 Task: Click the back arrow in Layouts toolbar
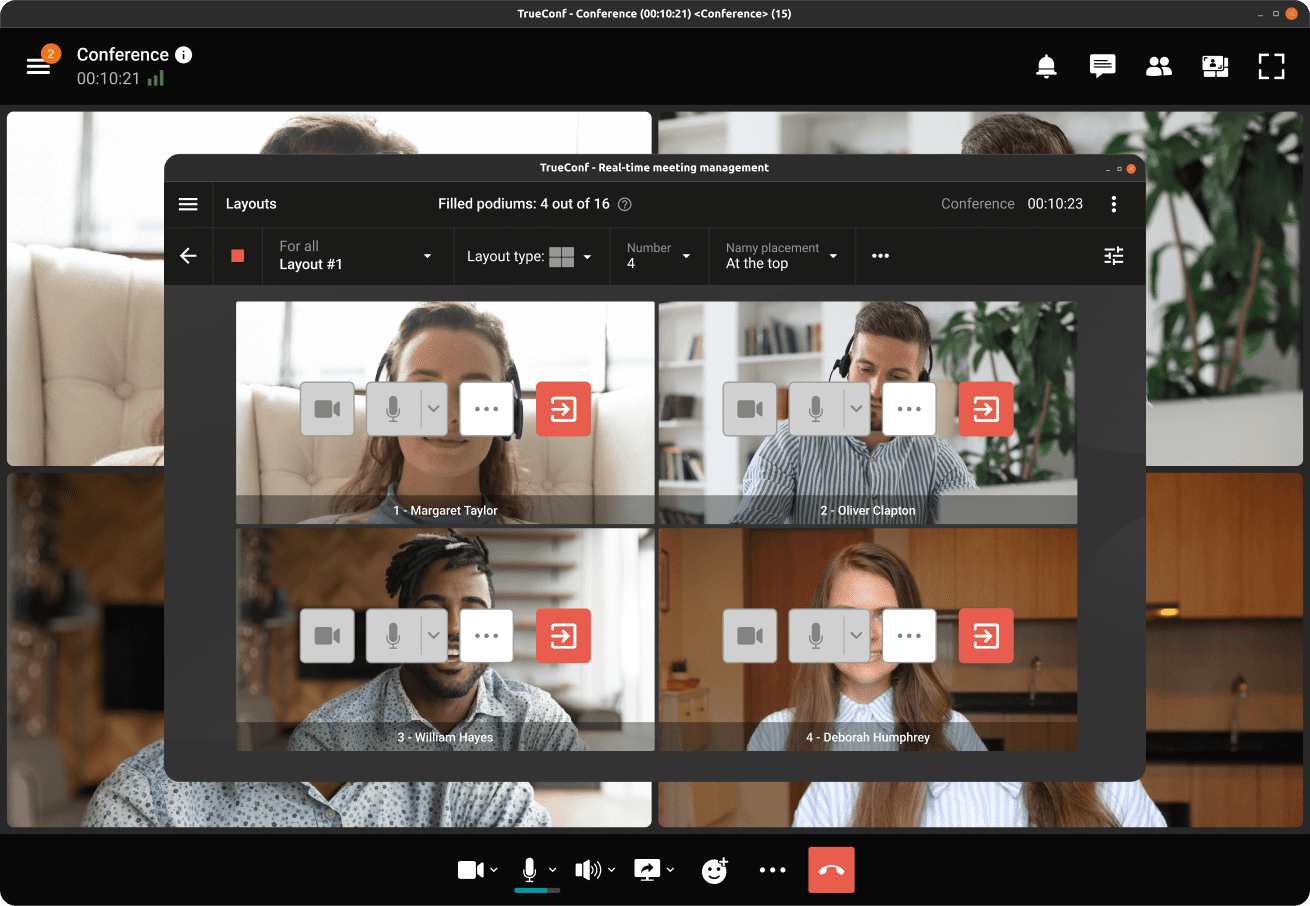[x=188, y=256]
